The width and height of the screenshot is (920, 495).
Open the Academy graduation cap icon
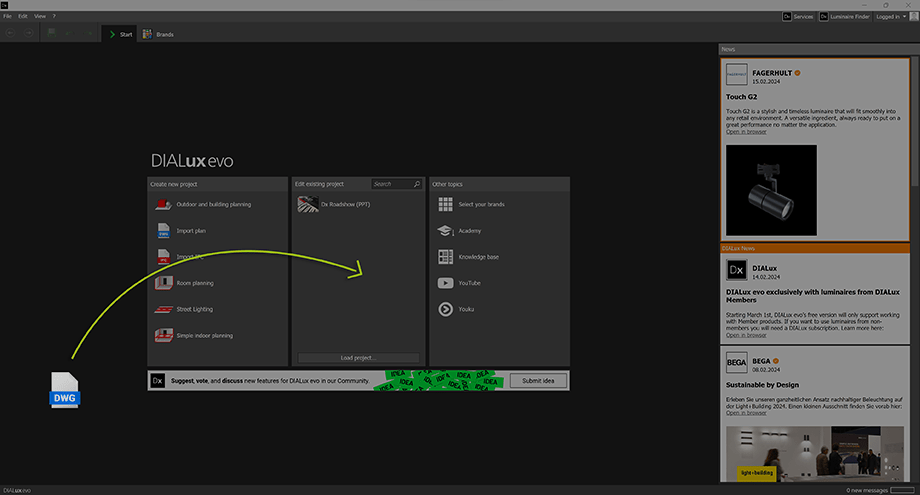point(446,231)
